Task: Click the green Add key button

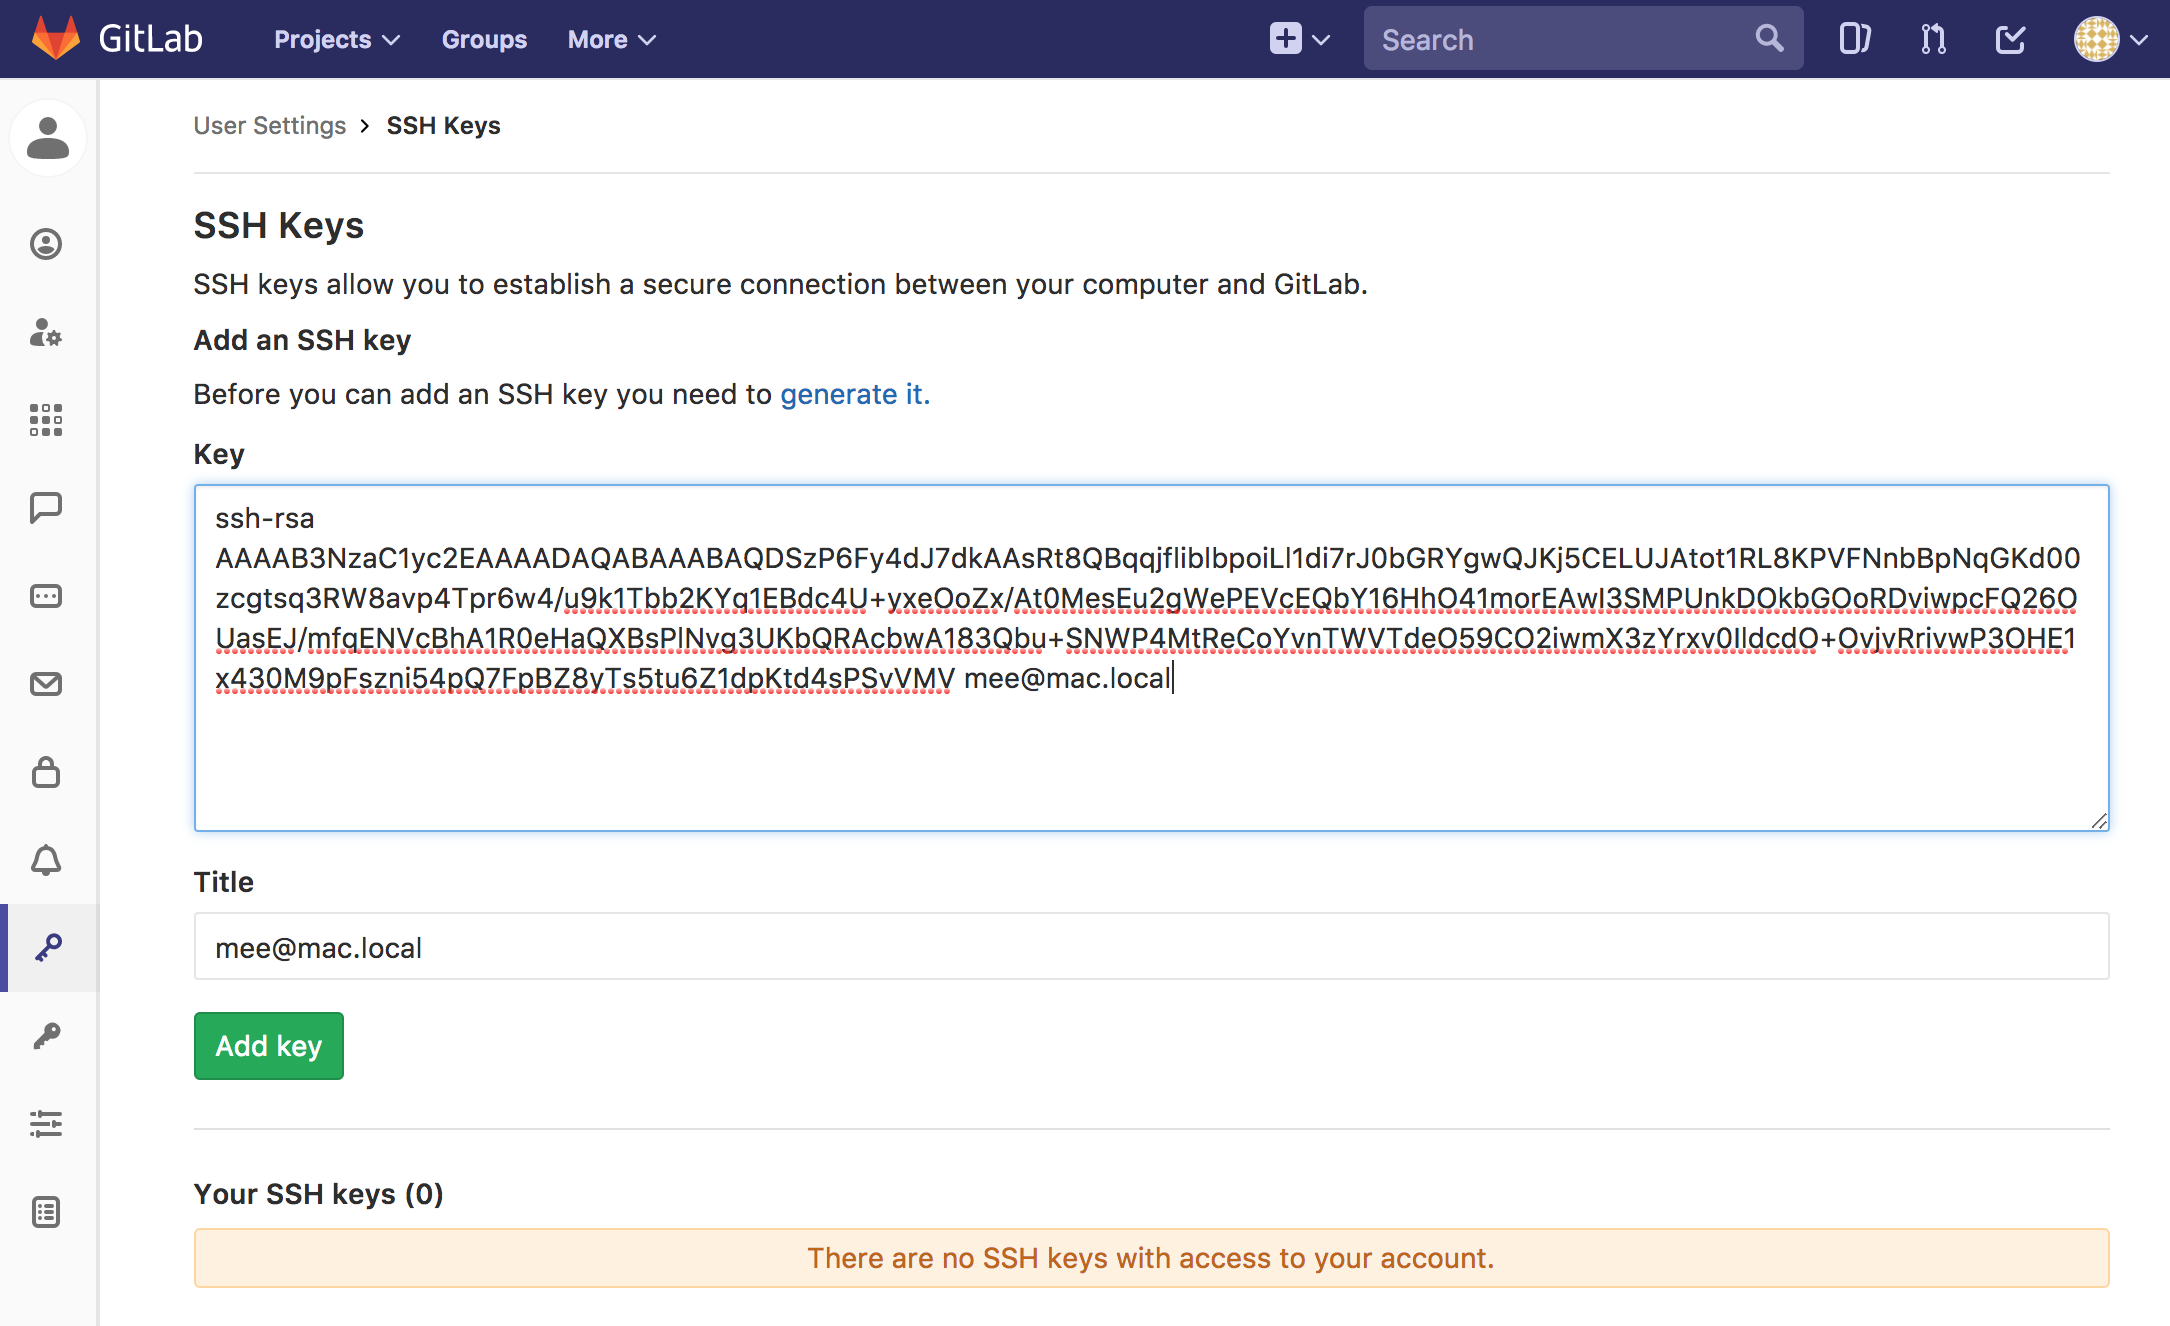Action: click(268, 1046)
